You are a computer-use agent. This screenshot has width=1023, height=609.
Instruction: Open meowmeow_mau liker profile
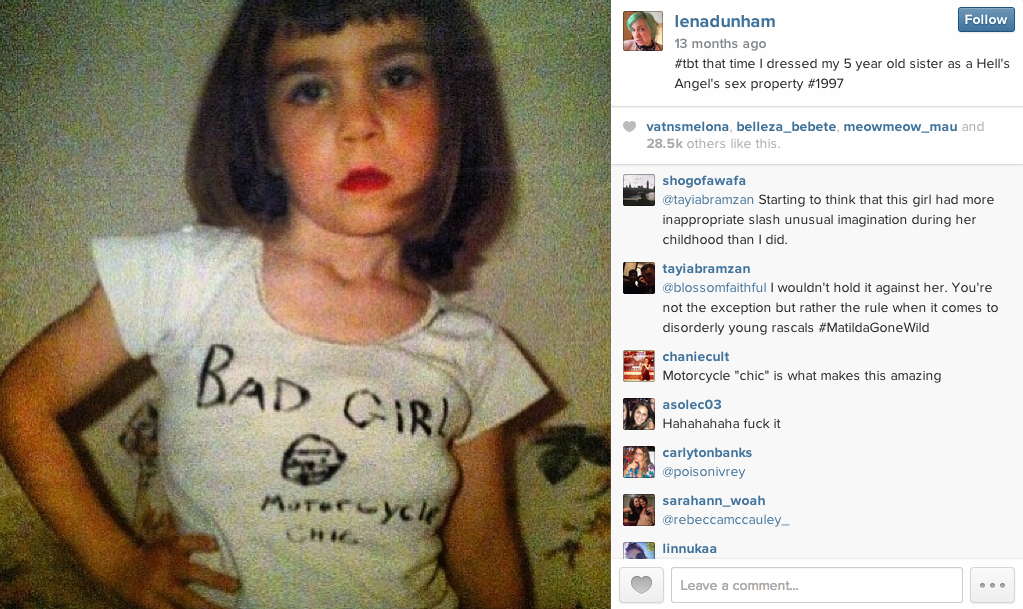[x=900, y=127]
